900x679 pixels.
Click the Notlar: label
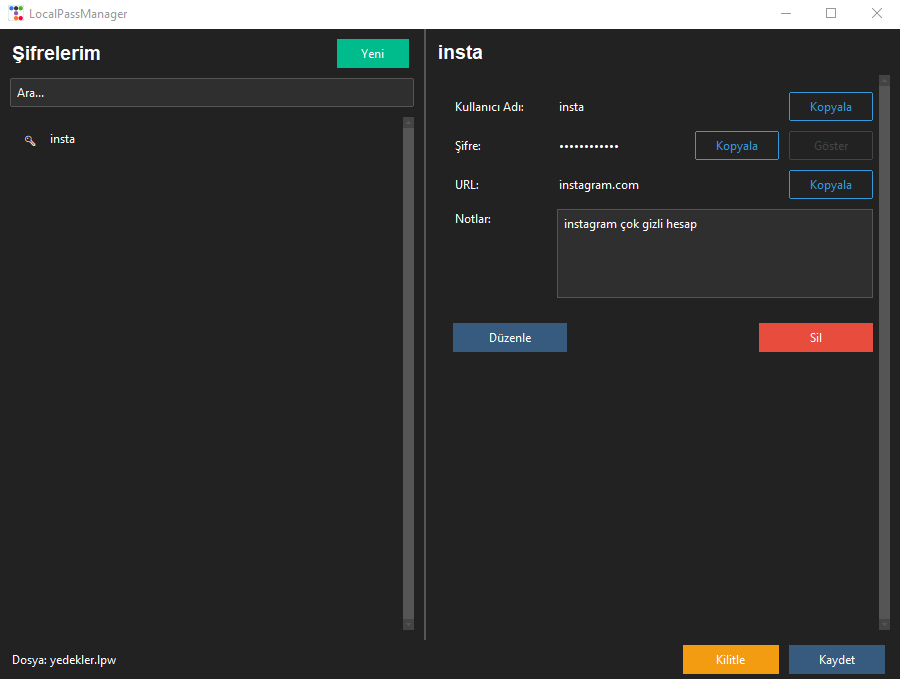point(473,219)
